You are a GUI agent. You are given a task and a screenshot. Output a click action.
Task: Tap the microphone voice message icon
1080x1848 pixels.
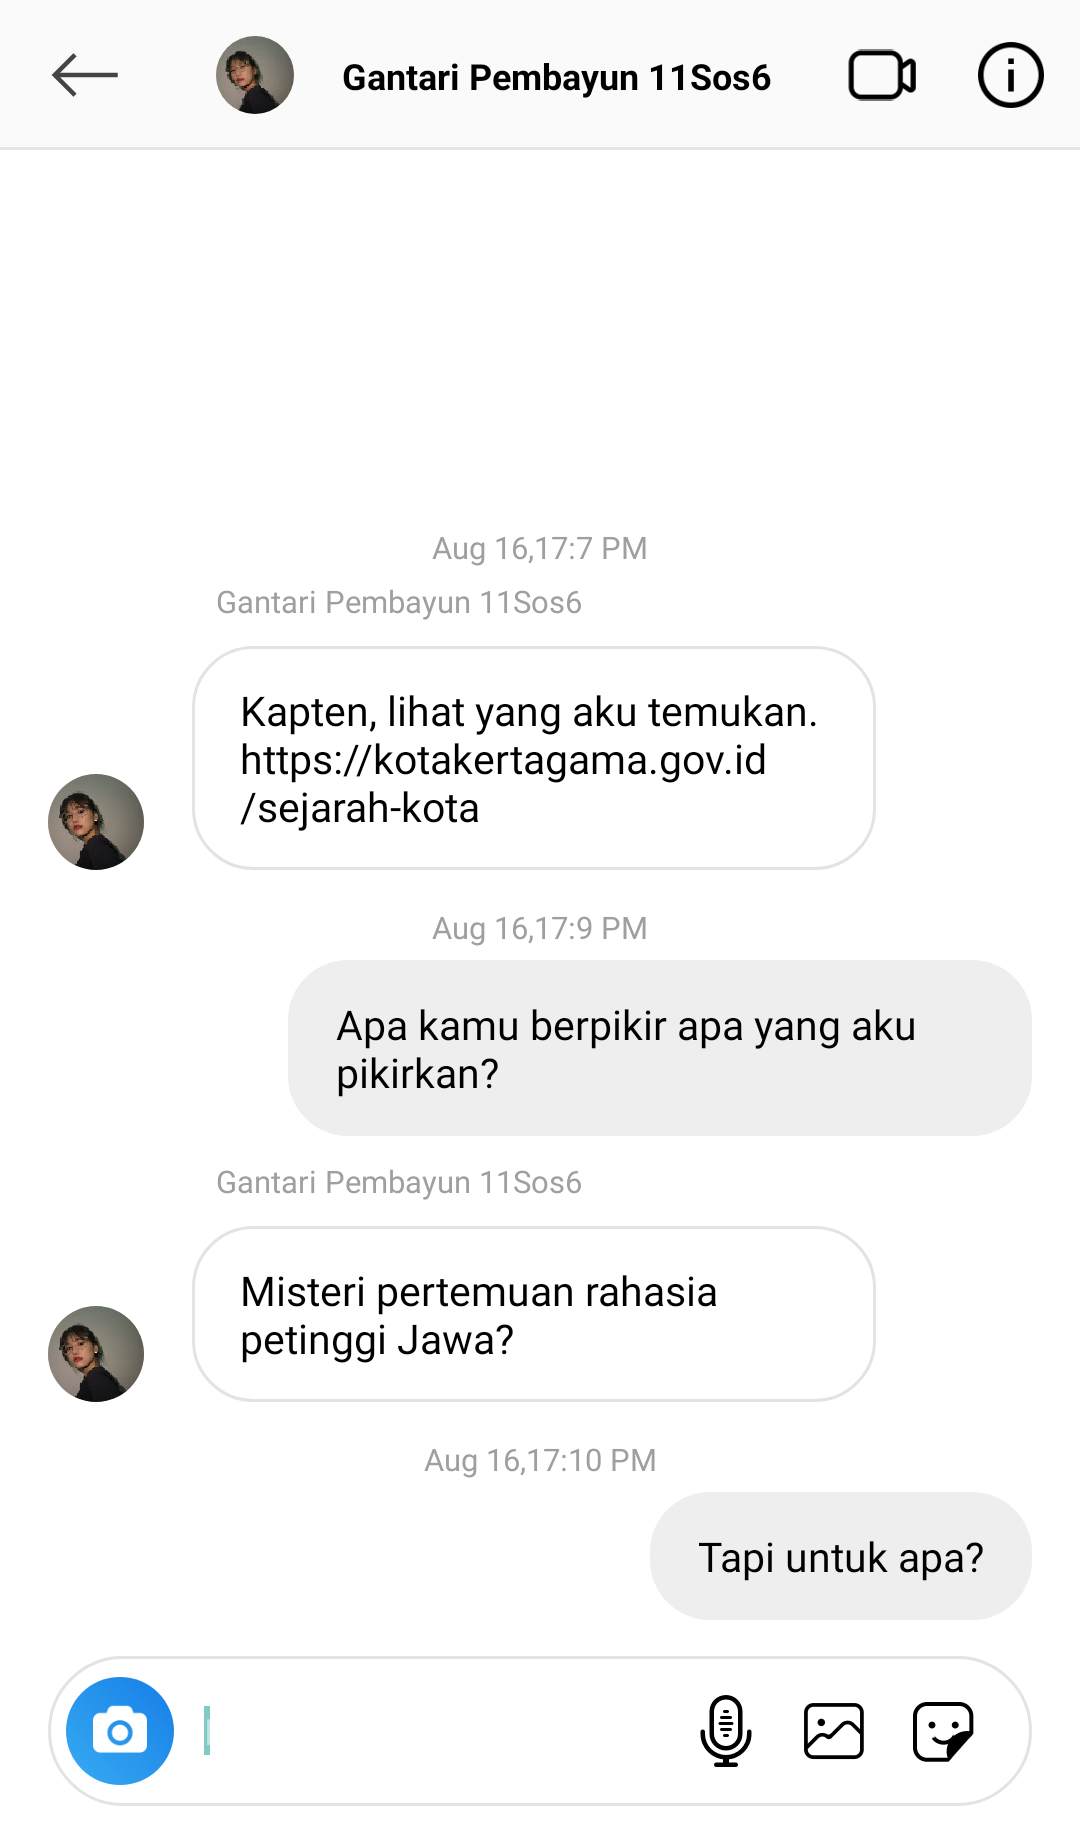coord(725,1731)
